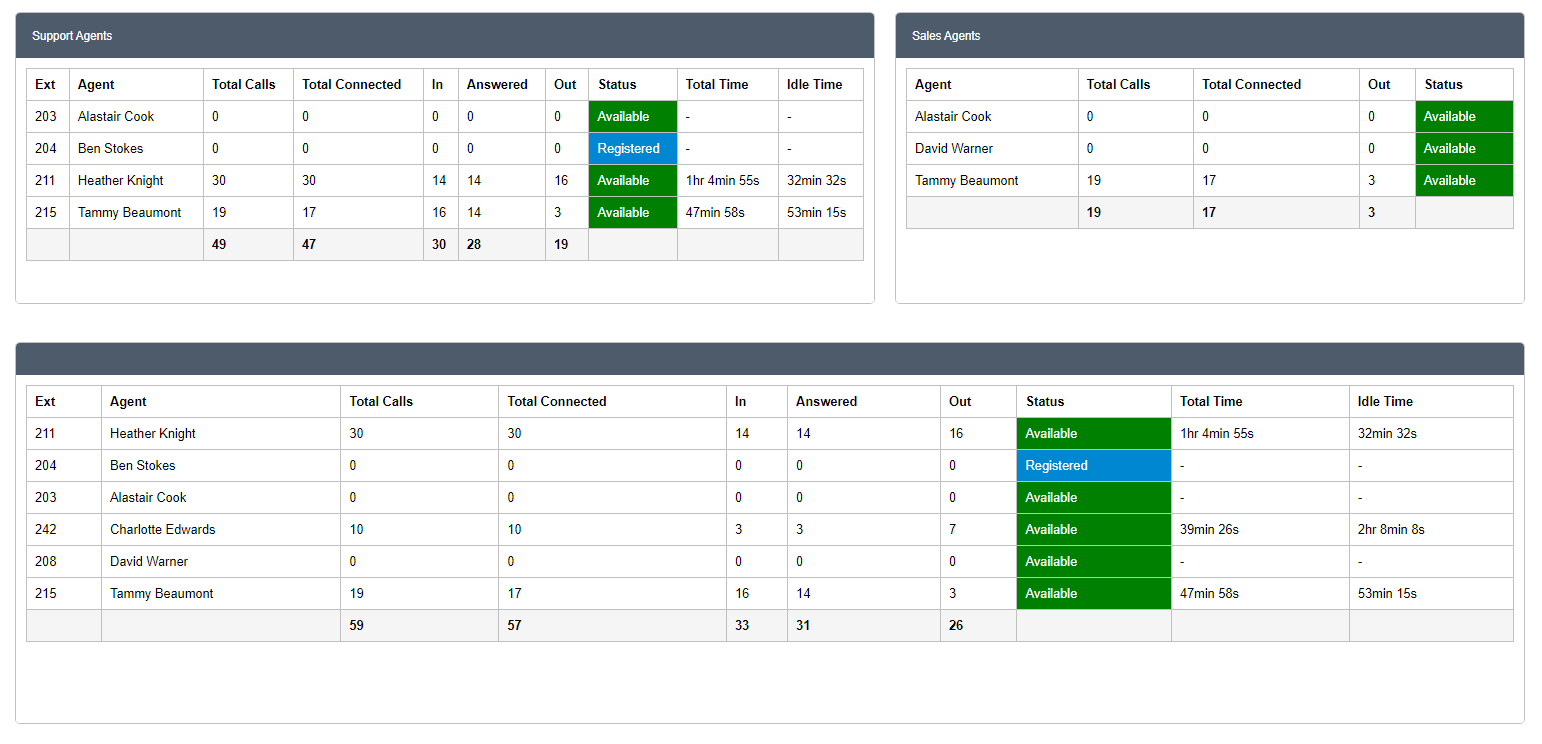Select Tammy Beaumont in the untitled bottom table

[x=162, y=594]
